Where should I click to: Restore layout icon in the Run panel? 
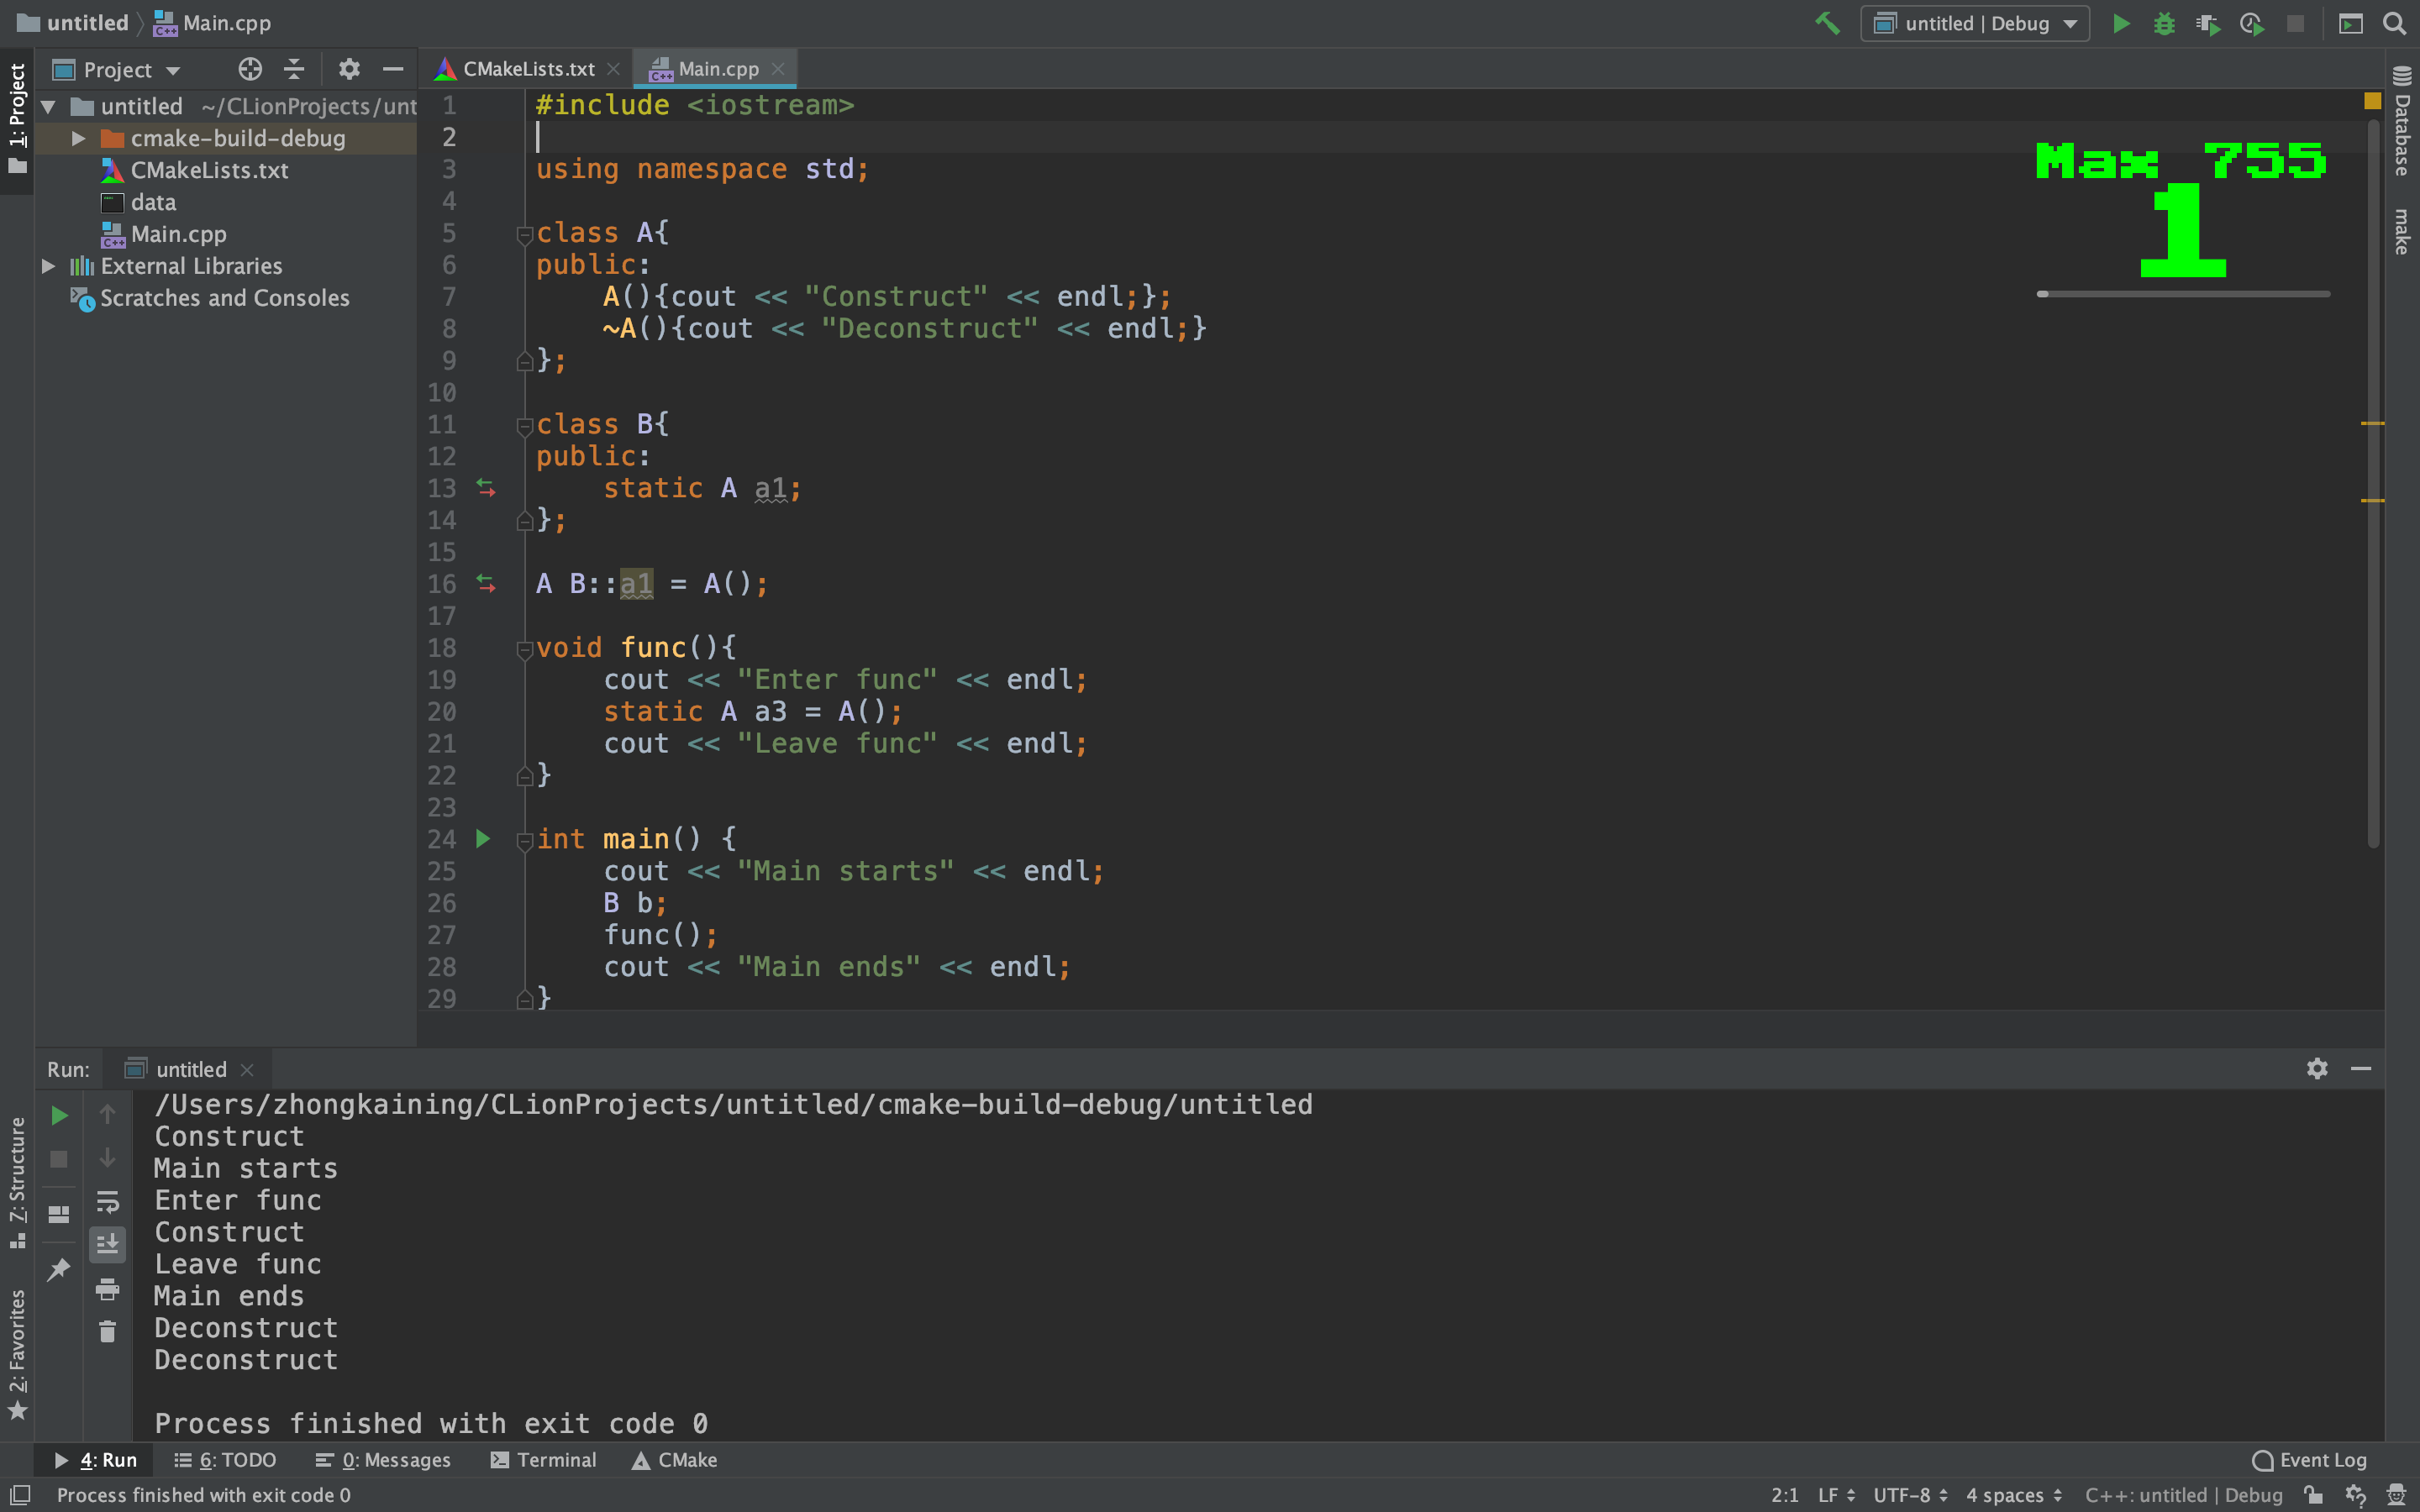pyautogui.click(x=59, y=1214)
